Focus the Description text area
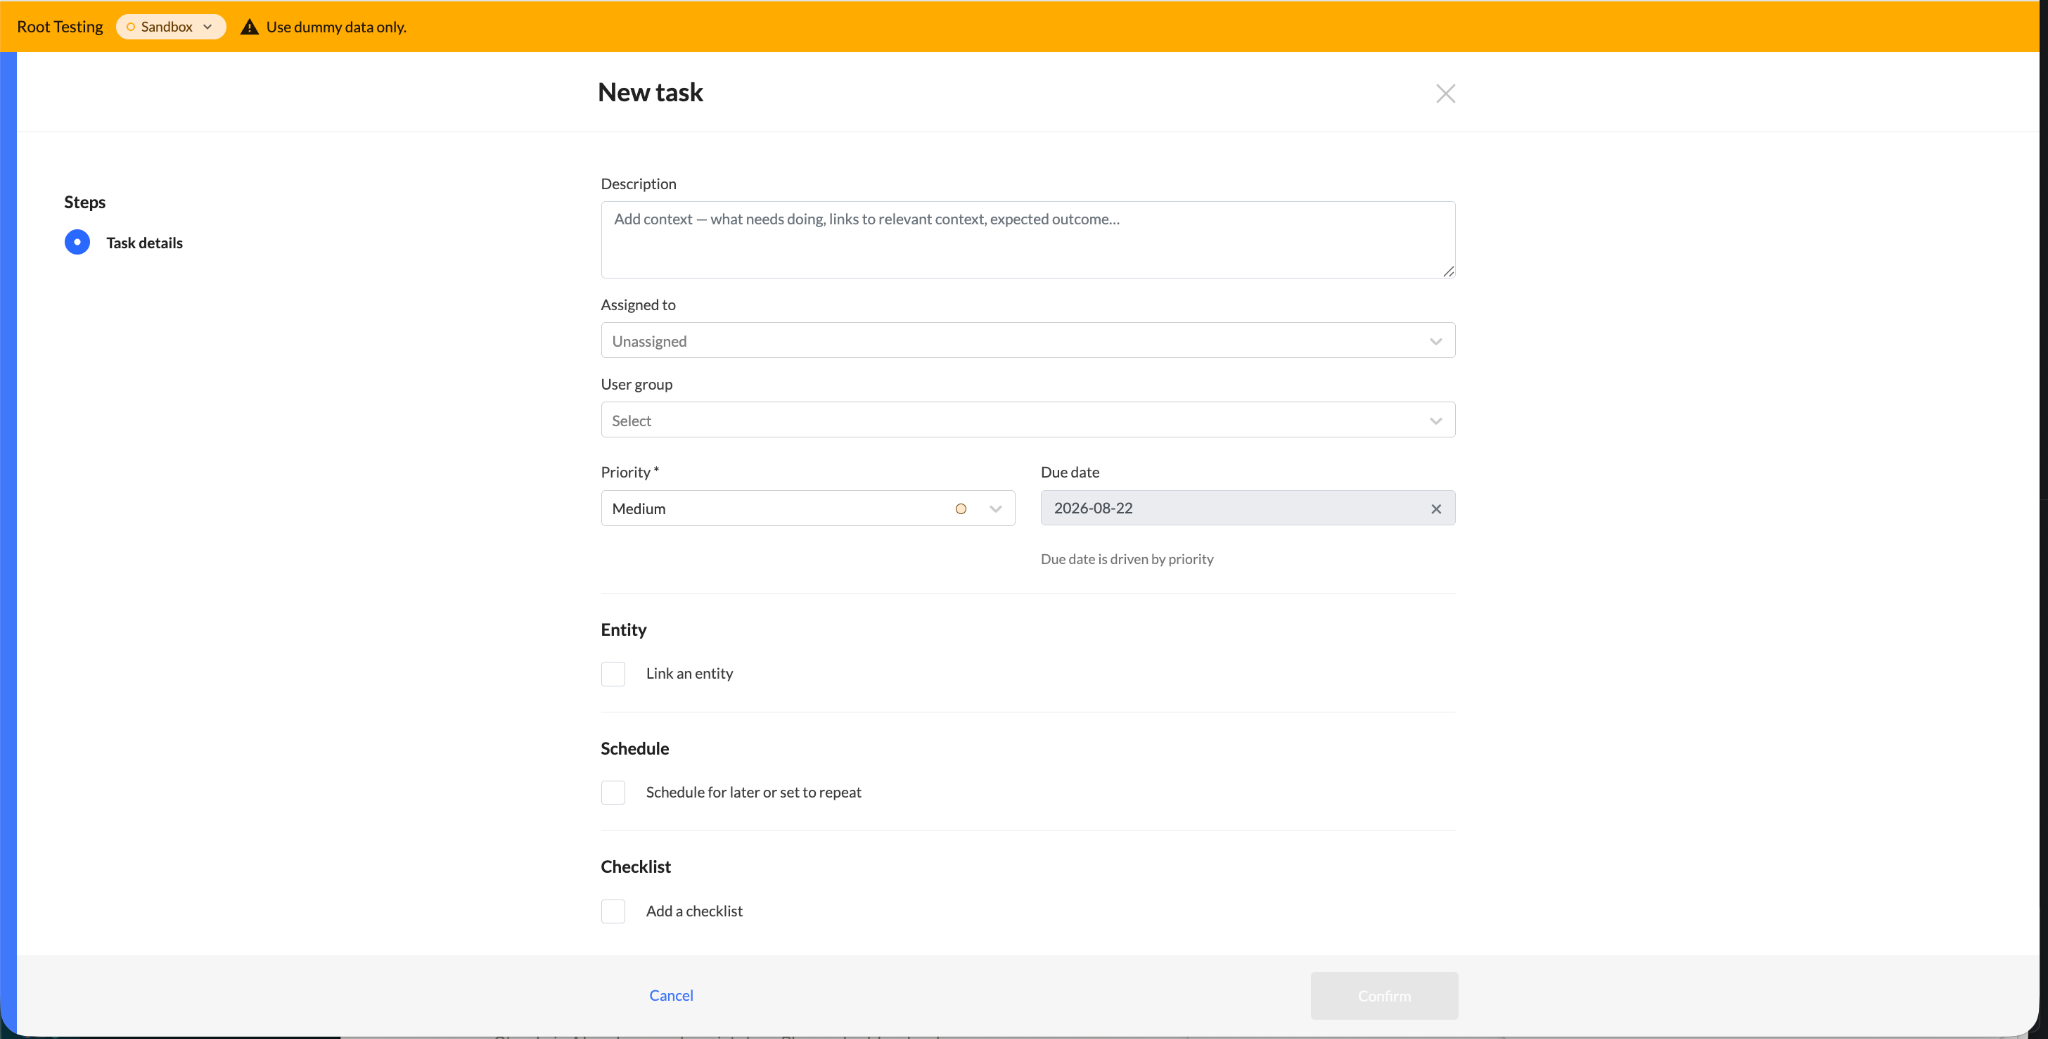 [1028, 240]
